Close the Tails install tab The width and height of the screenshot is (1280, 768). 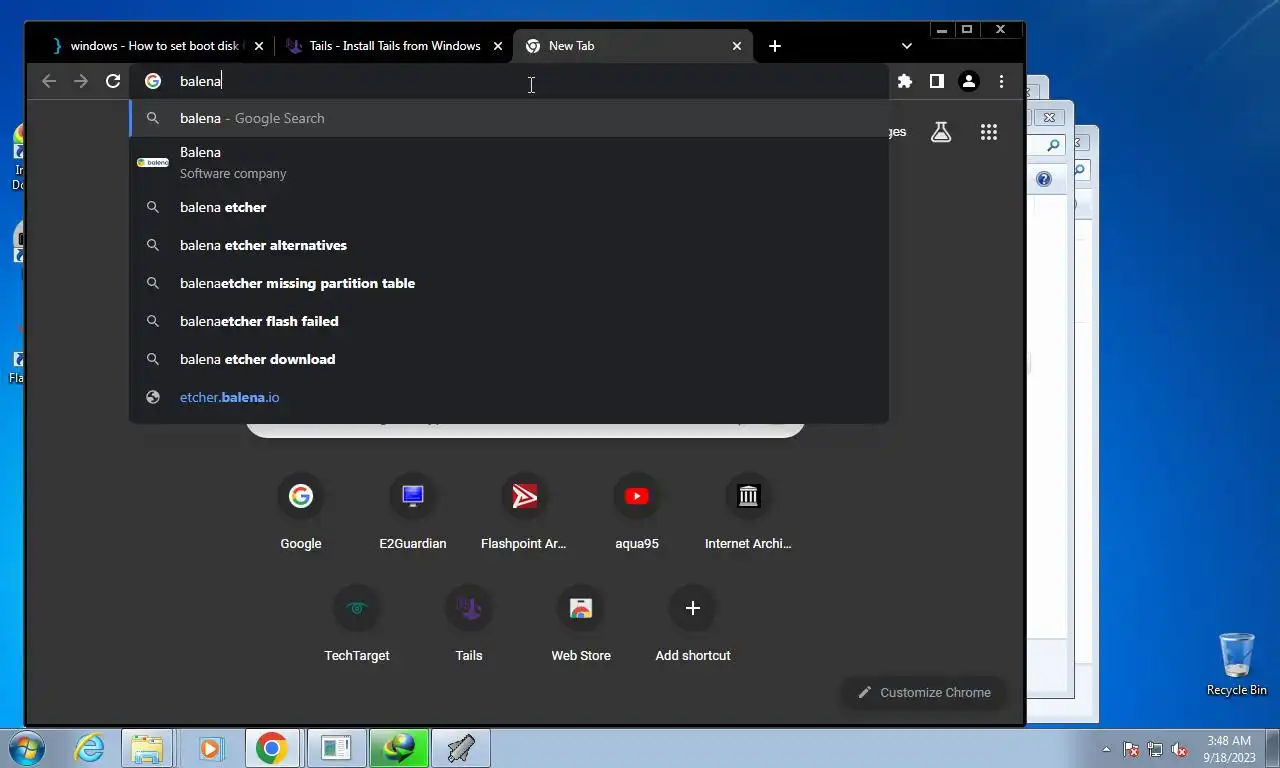tap(498, 46)
